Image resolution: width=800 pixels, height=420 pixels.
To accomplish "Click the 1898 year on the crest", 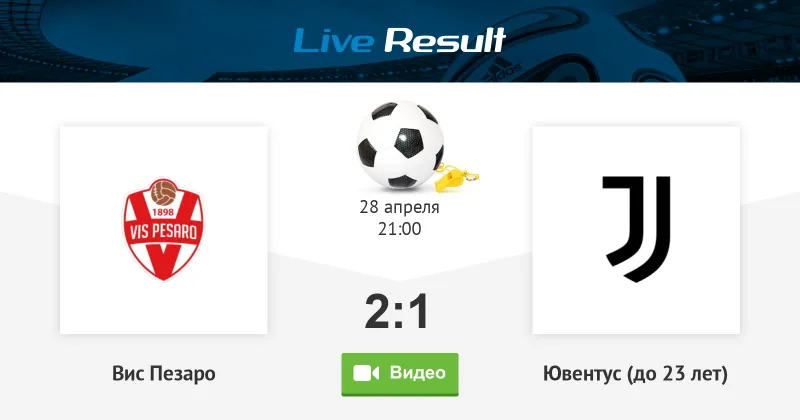I will (163, 212).
